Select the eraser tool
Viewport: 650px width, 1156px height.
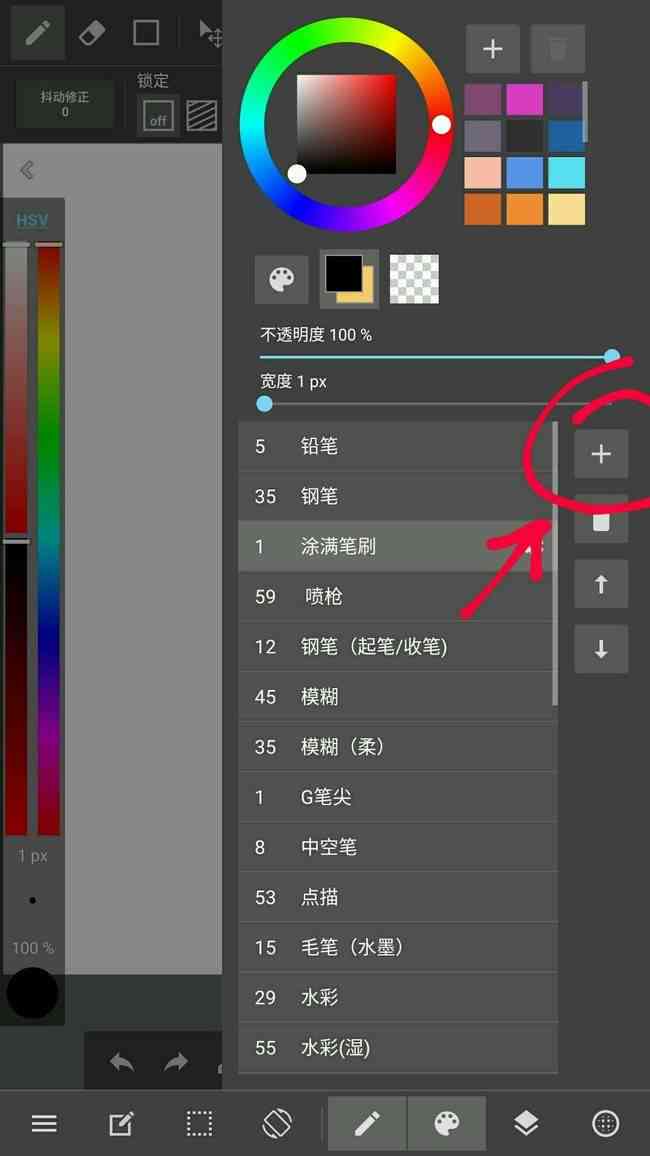(x=91, y=33)
